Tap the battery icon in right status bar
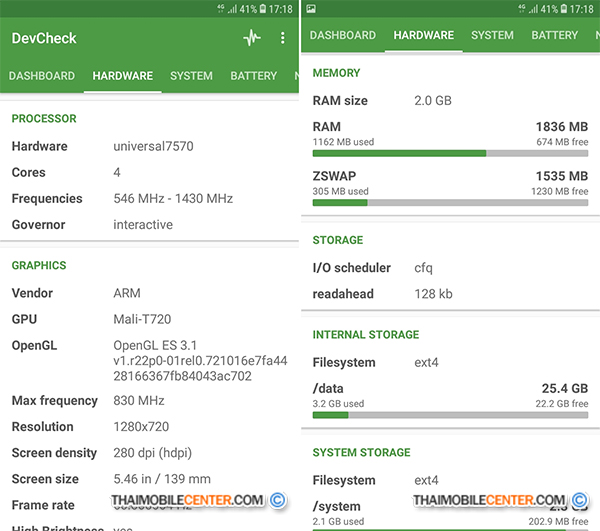The width and height of the screenshot is (600, 531). (x=564, y=8)
